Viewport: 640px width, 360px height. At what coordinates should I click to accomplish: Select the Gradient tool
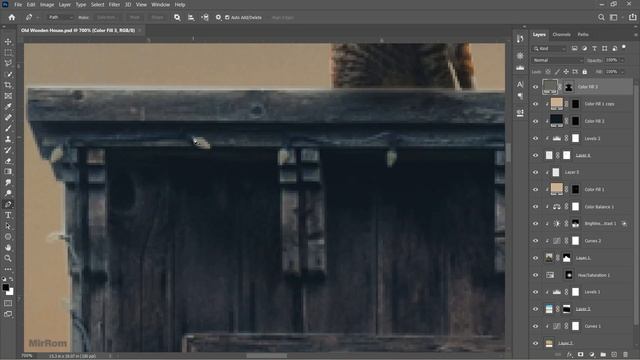pos(8,171)
